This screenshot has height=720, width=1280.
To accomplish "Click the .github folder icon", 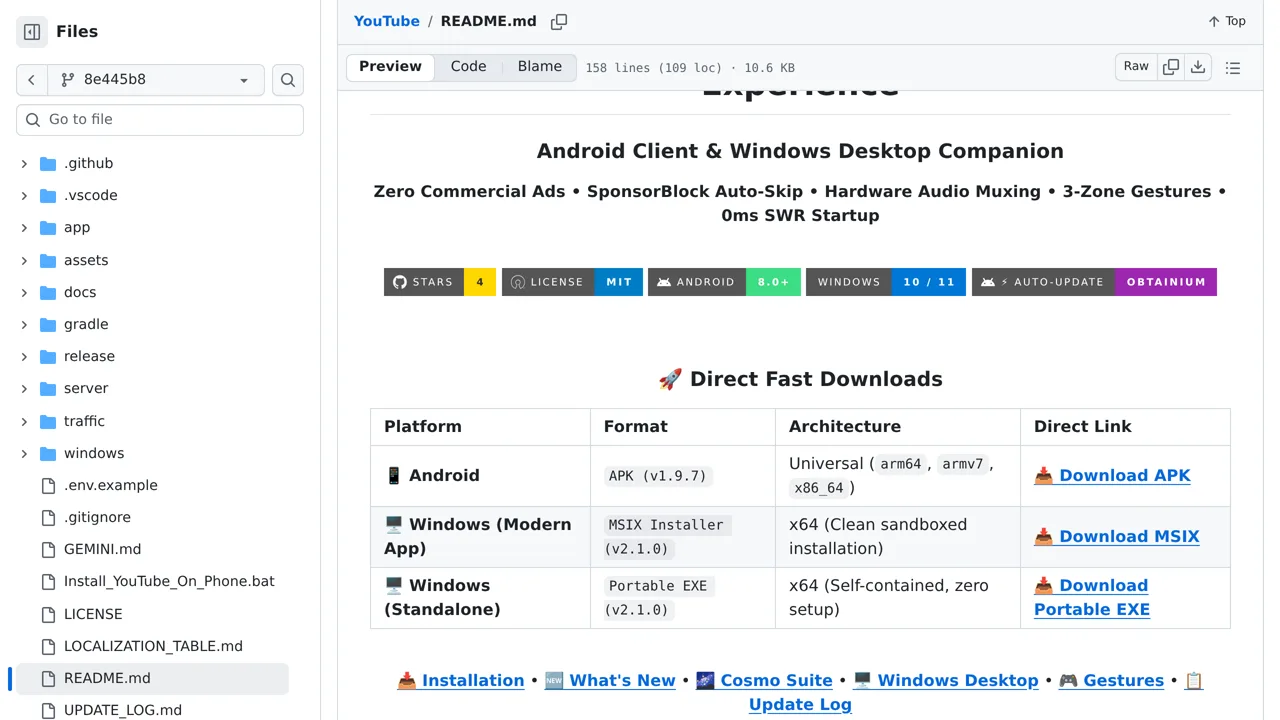I will [48, 163].
